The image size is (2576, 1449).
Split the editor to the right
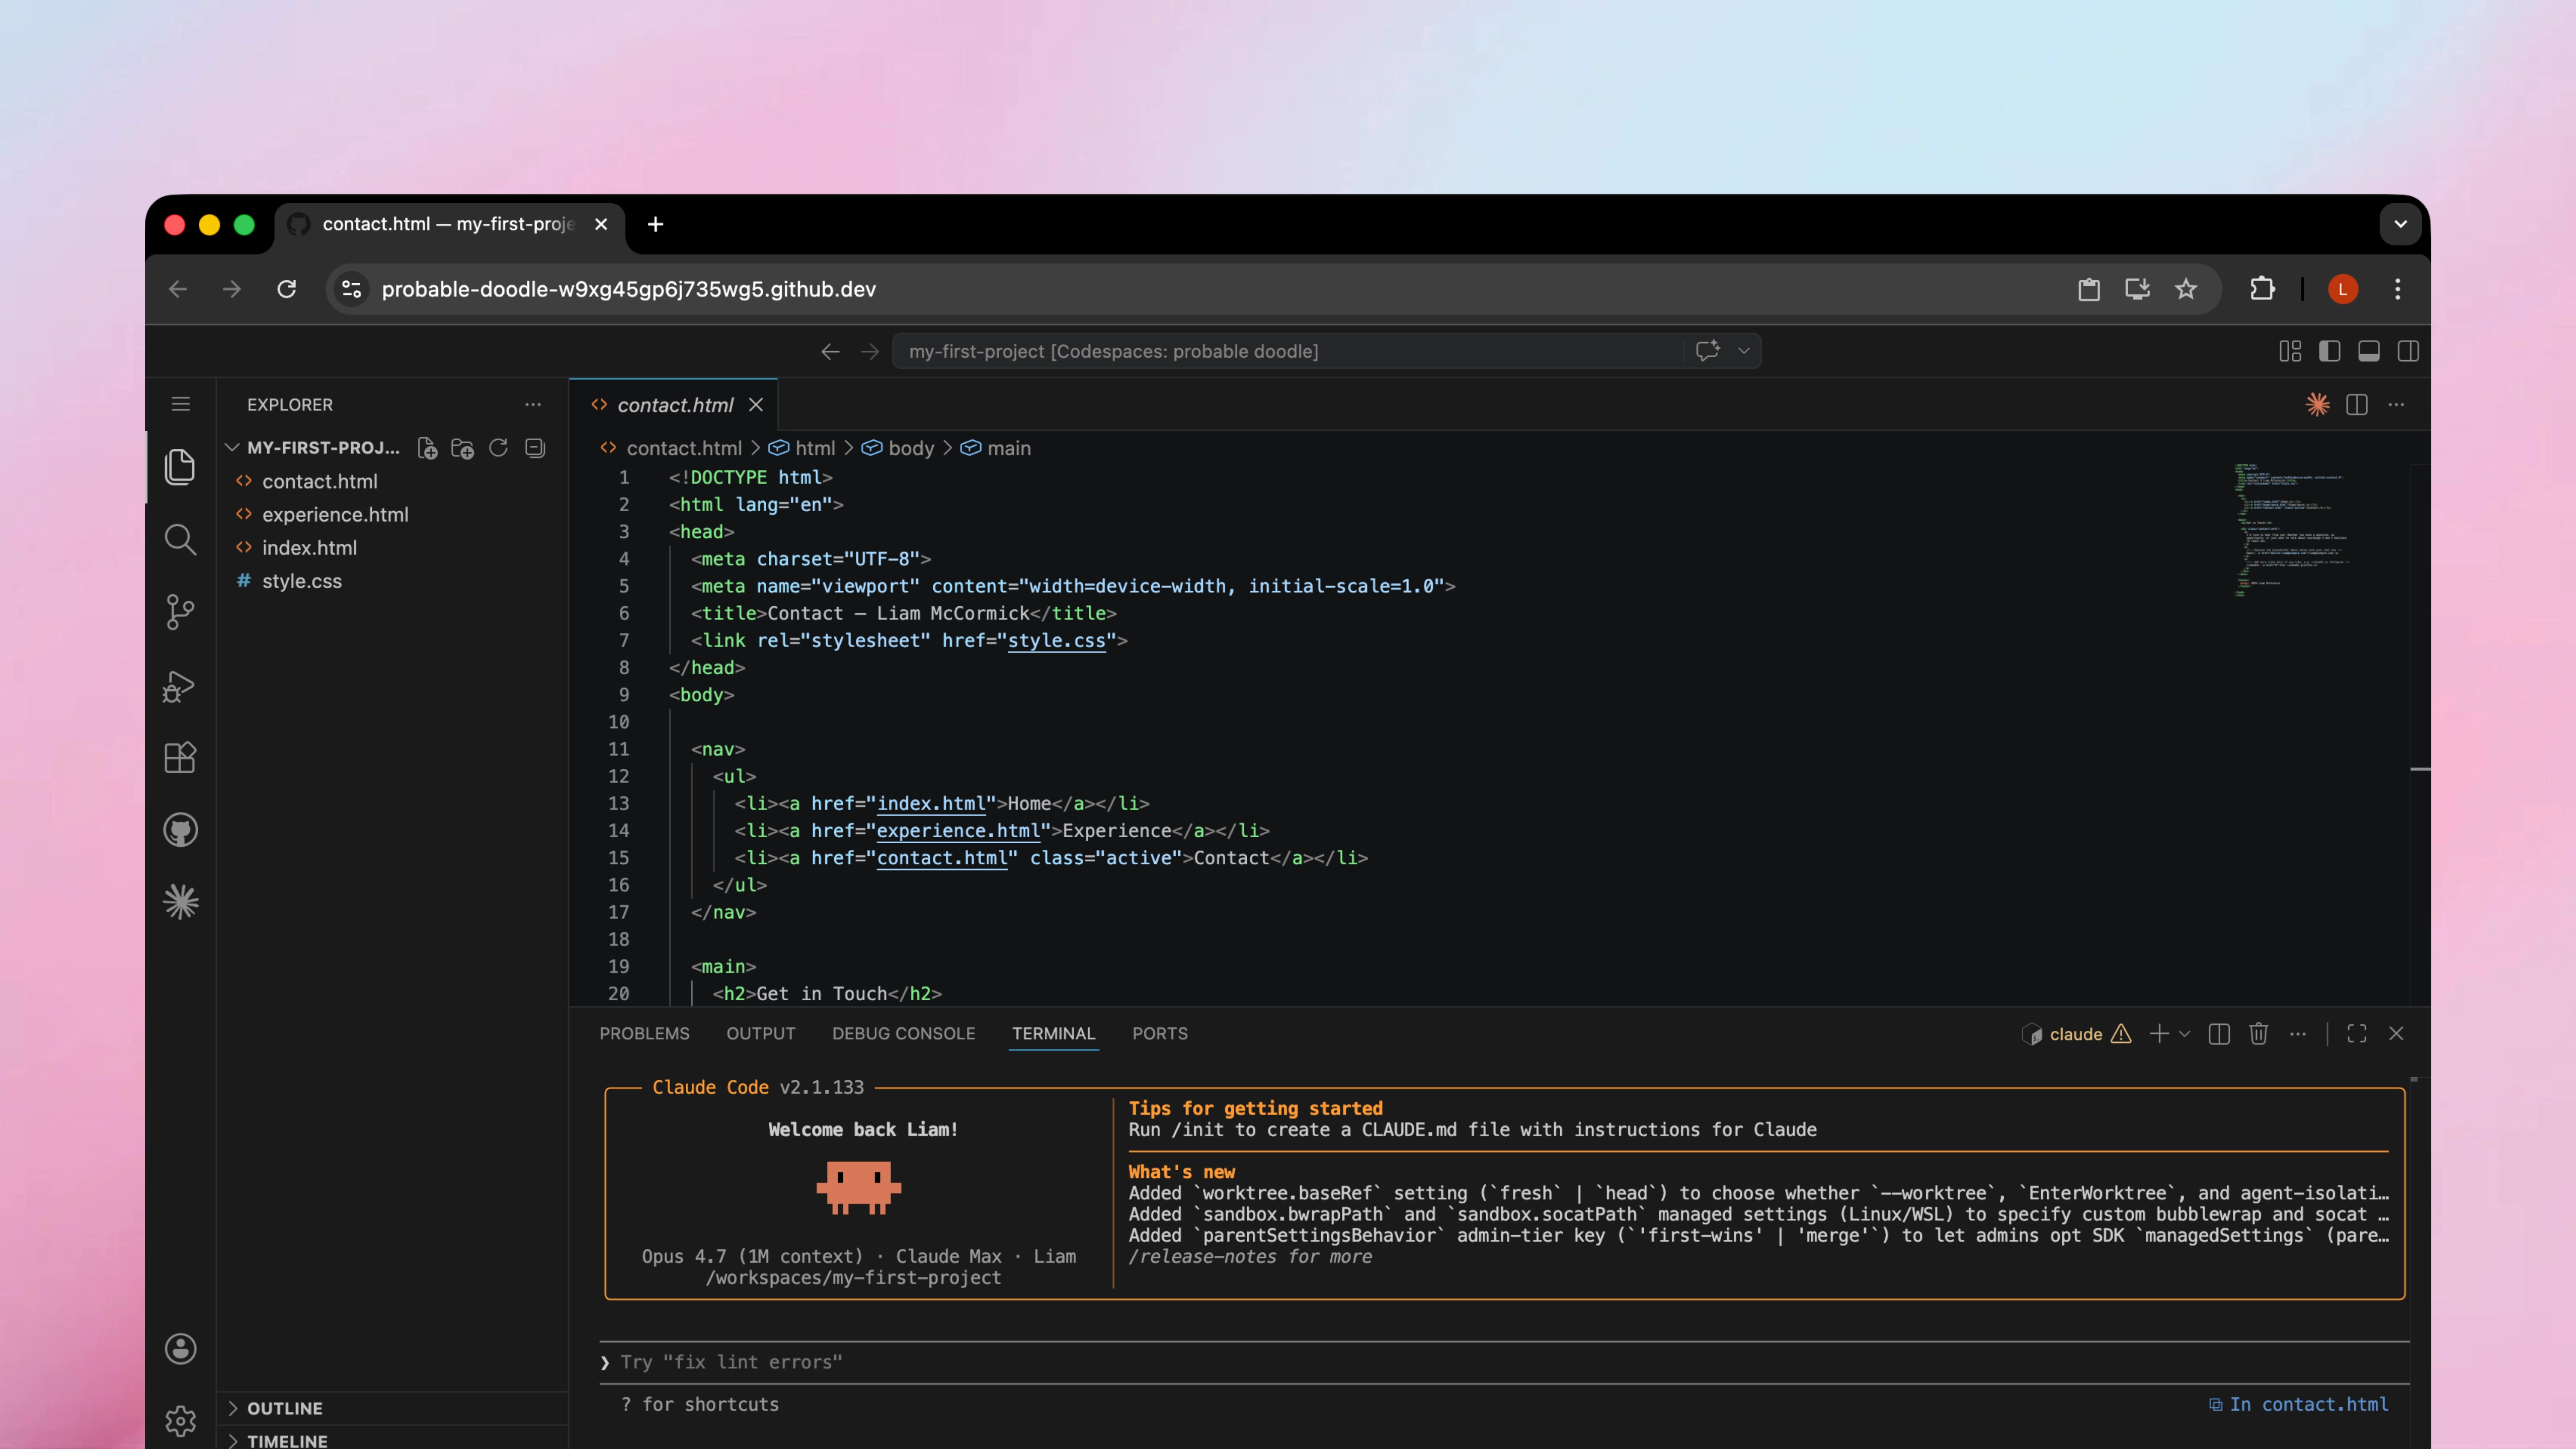pos(2357,404)
